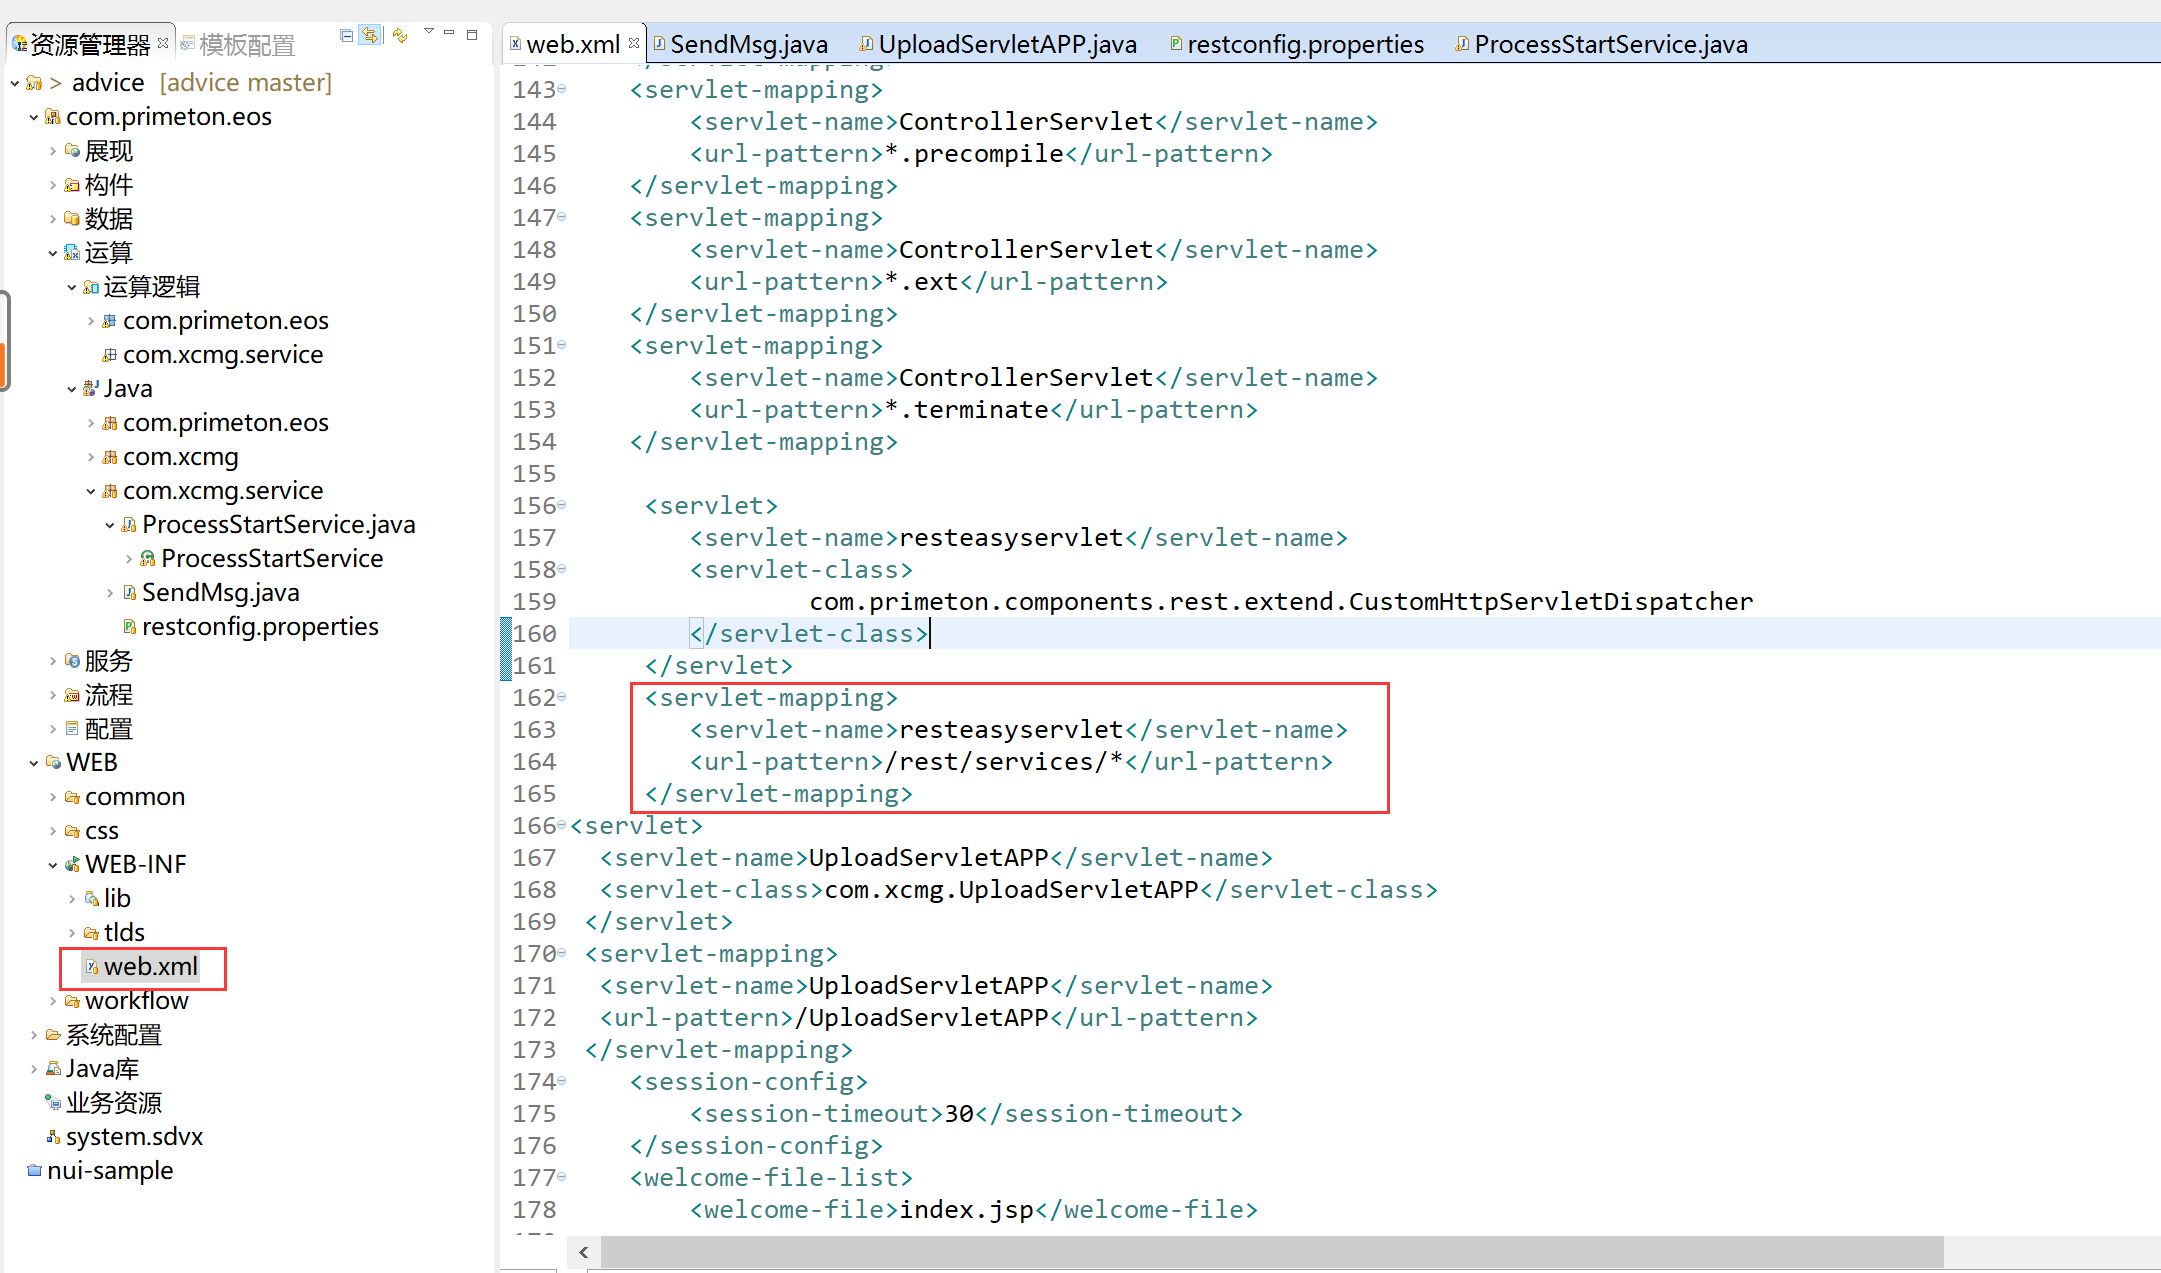Click the 构件 folder icon

click(72, 185)
